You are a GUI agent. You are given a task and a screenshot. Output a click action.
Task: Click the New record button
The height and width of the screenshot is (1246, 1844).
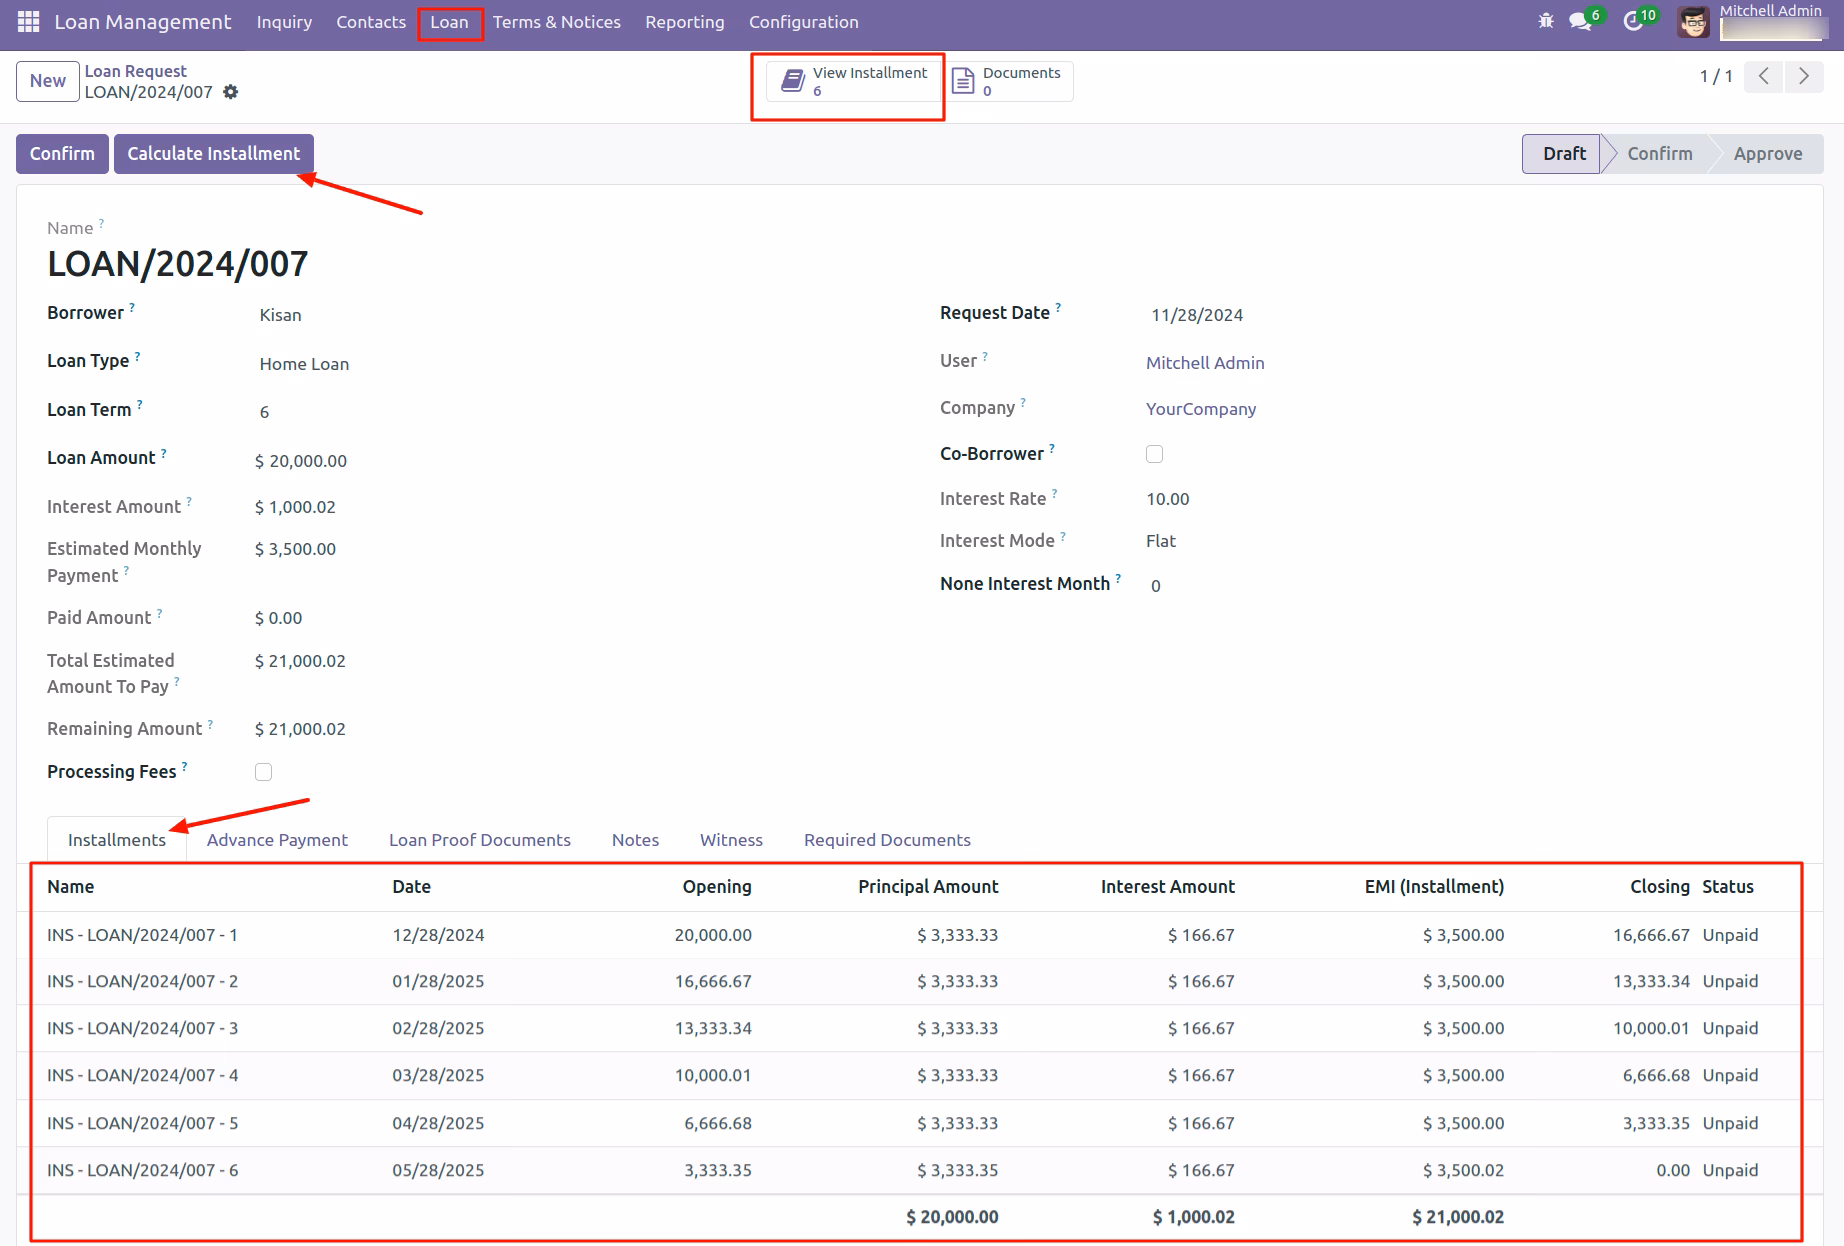[x=48, y=81]
